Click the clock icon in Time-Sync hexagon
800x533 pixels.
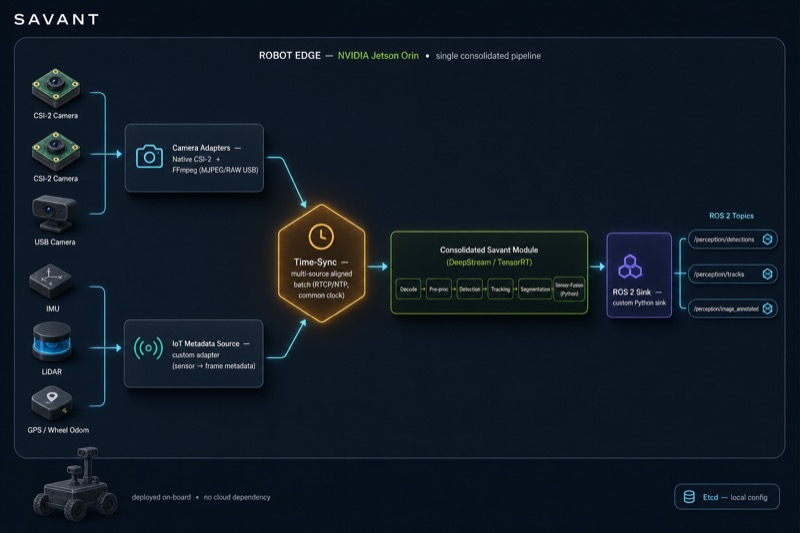point(321,236)
